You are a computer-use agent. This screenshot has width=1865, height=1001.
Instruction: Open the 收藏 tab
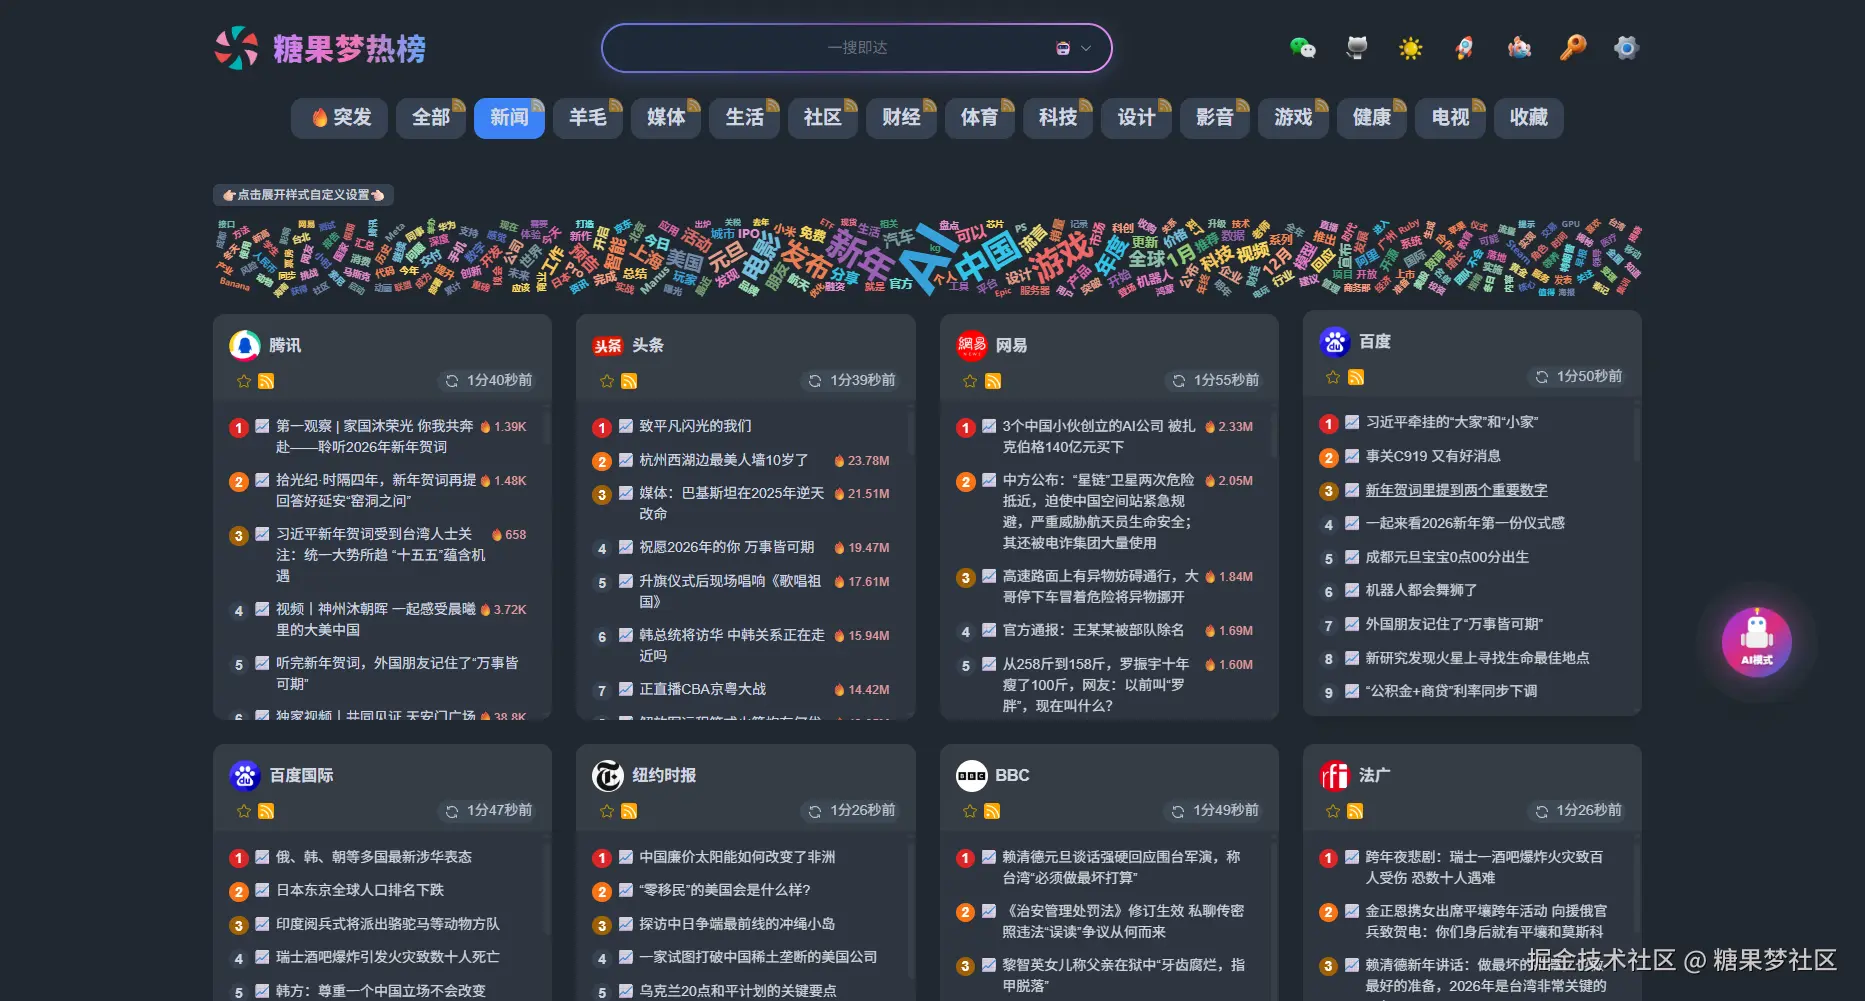pos(1529,118)
